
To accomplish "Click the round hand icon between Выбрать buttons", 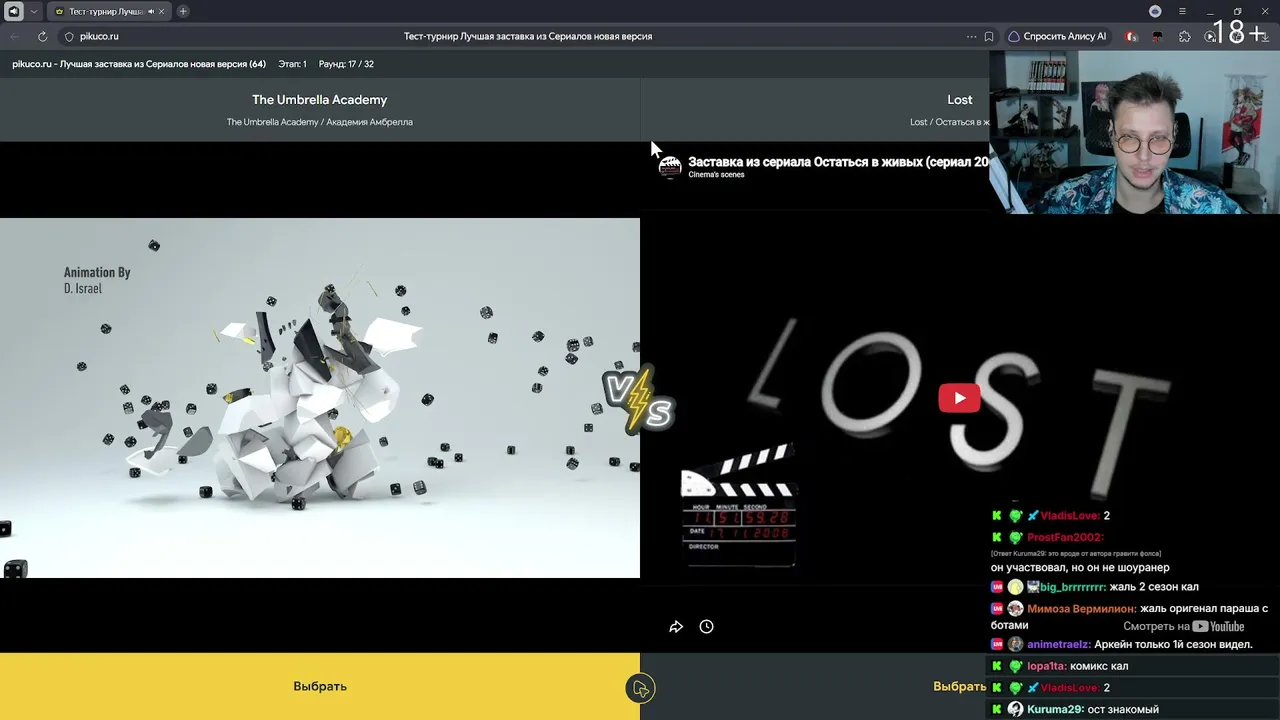I will click(x=640, y=688).
